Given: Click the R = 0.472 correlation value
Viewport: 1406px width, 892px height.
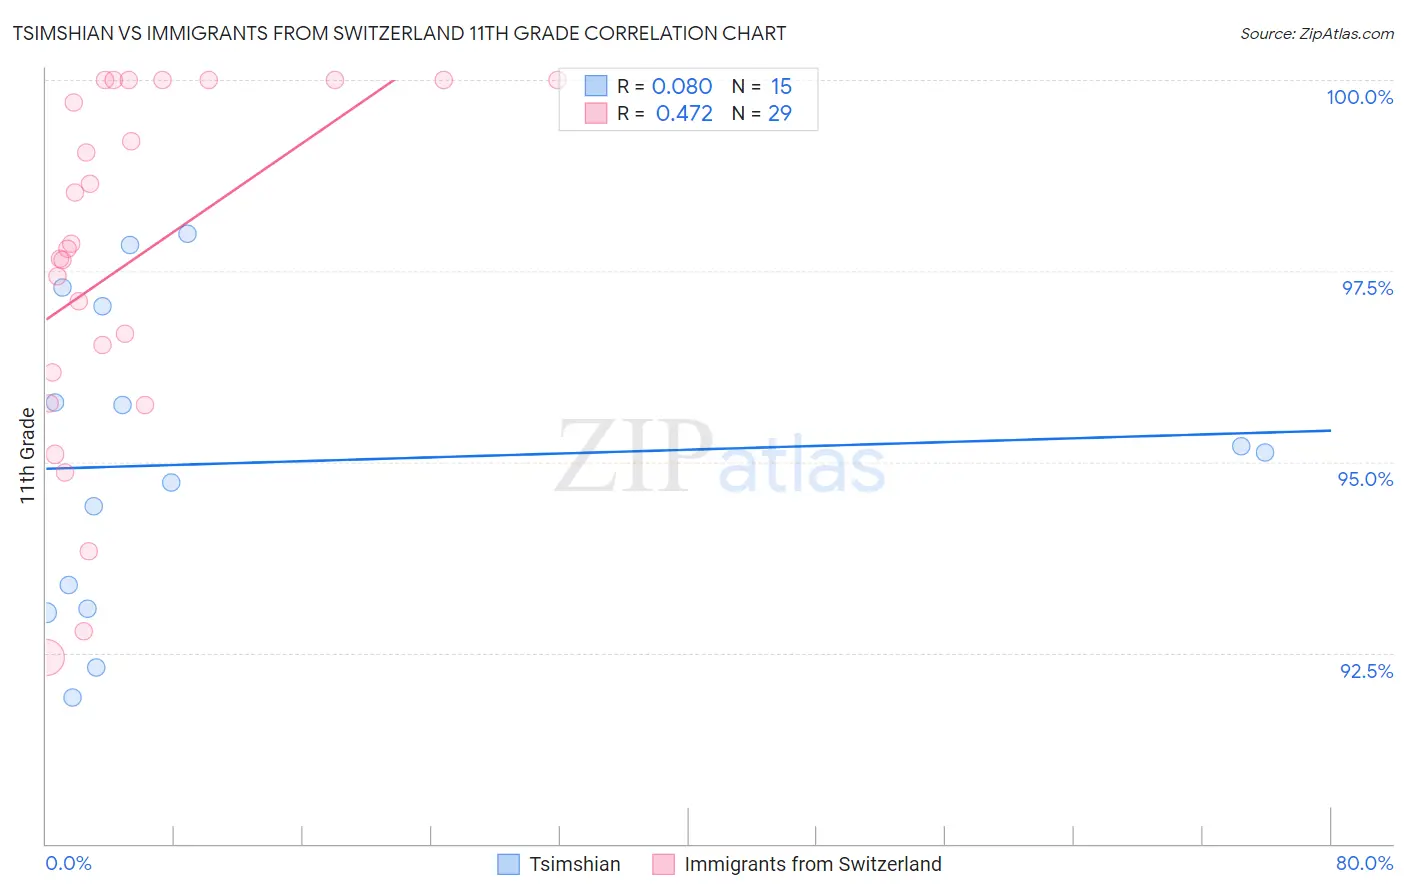Looking at the screenshot, I should point(664,113).
